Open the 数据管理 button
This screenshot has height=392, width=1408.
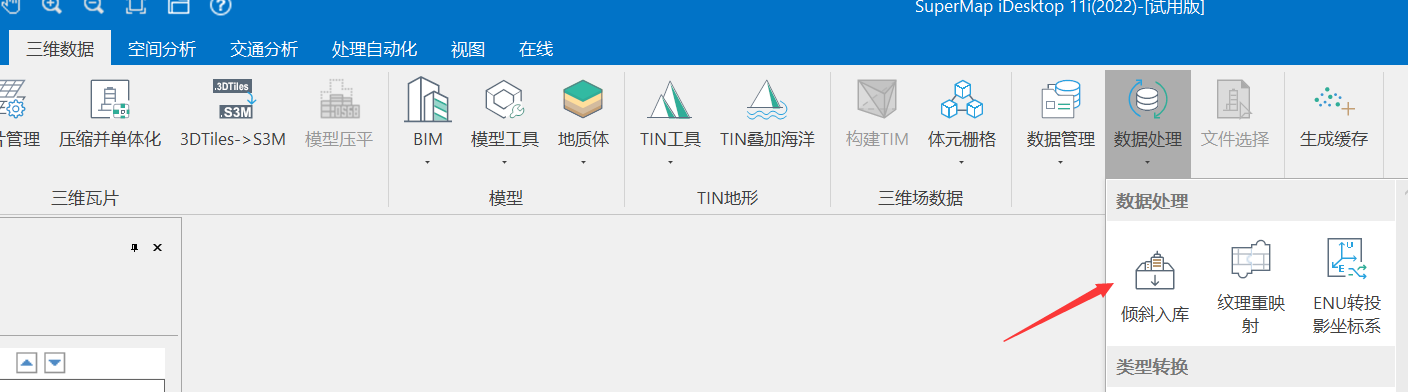pos(1060,113)
